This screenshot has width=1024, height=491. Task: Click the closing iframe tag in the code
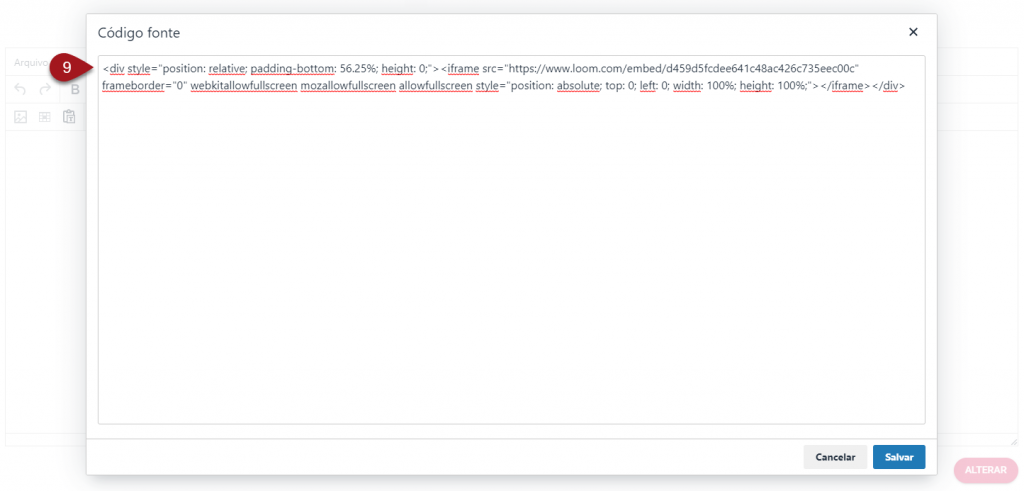[844, 86]
